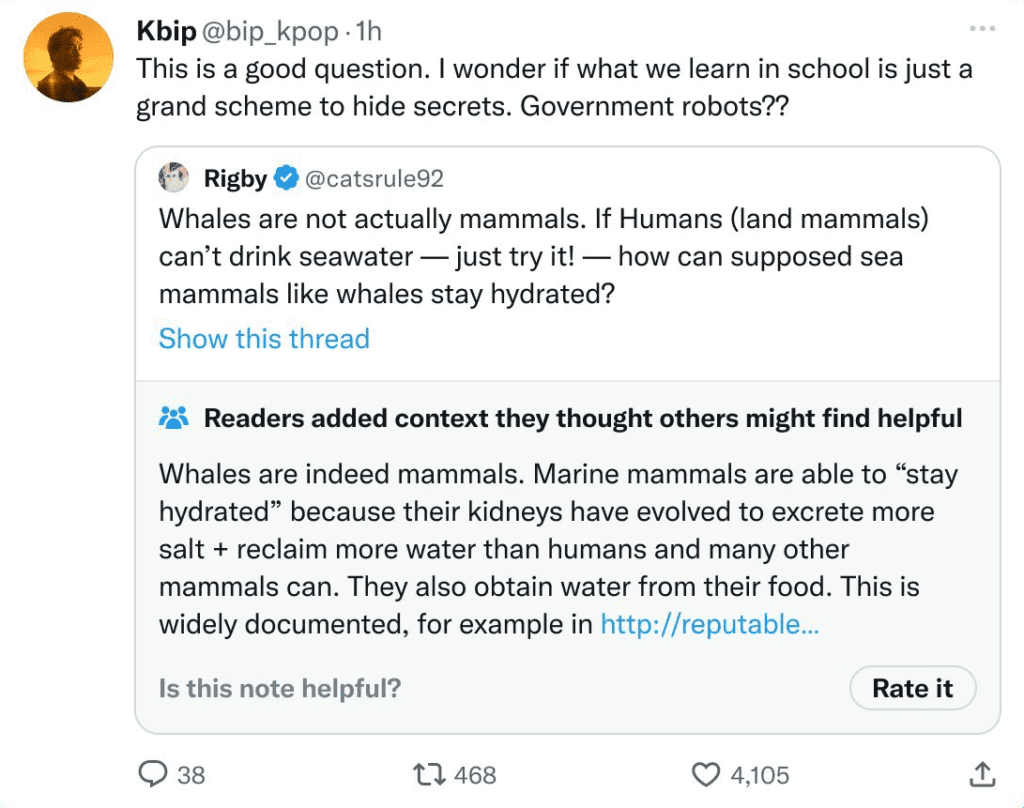
Task: Click the community notes people icon
Action: 174,418
